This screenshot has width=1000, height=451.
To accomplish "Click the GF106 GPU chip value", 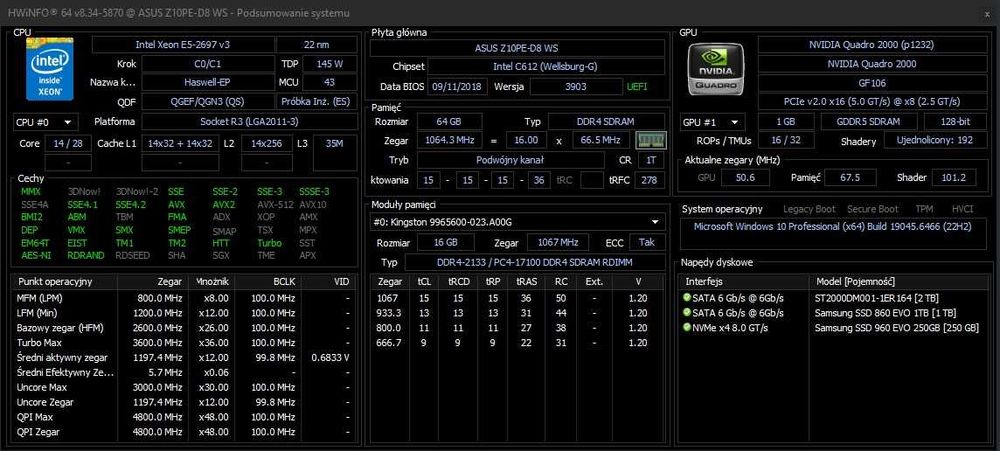I will pos(872,83).
